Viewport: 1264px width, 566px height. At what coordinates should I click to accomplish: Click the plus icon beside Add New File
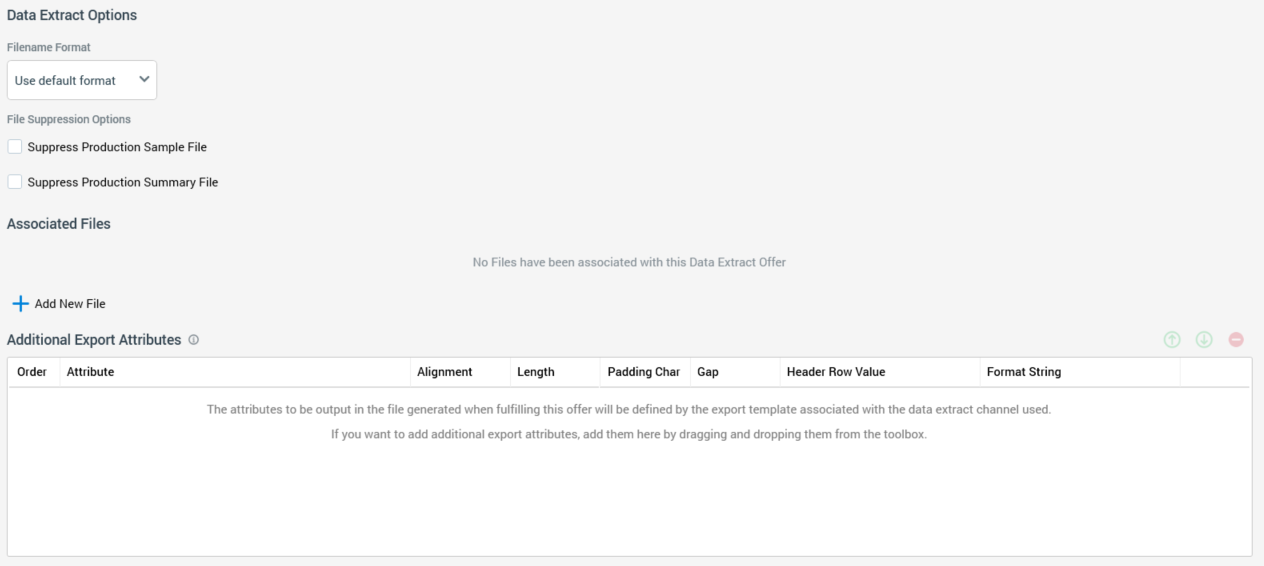pyautogui.click(x=20, y=303)
